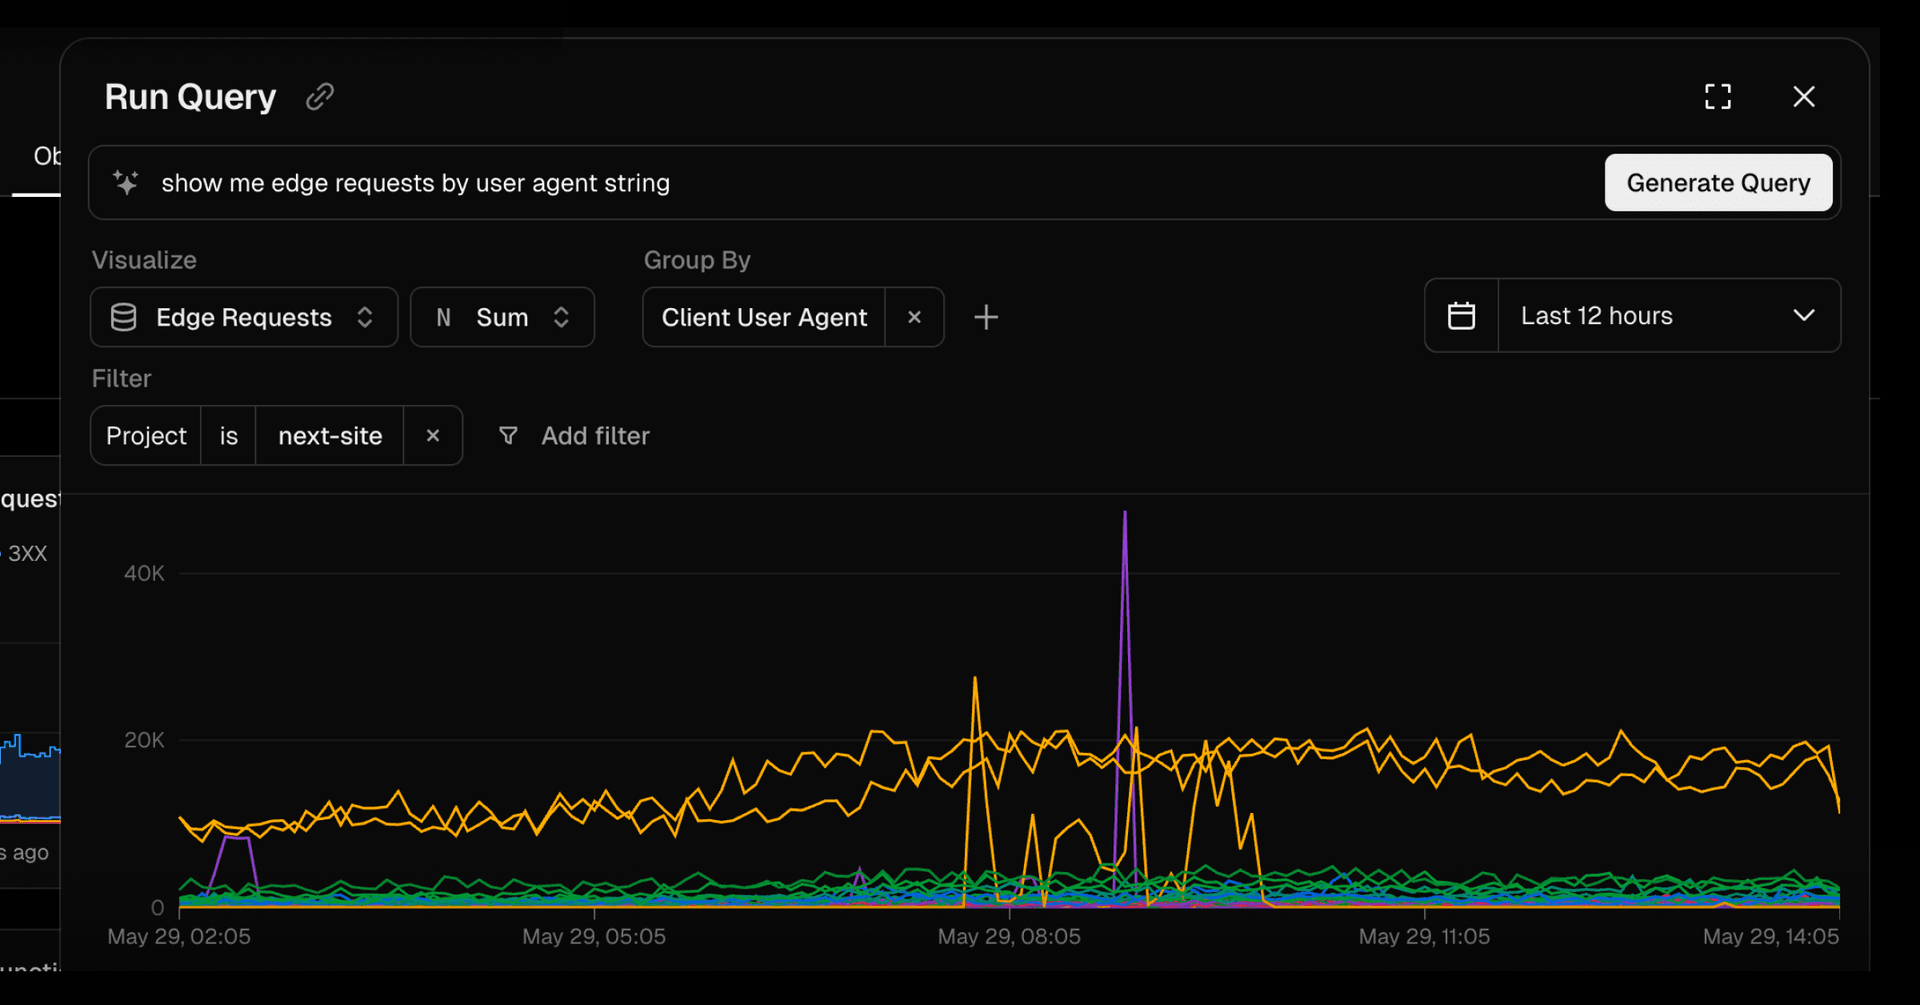This screenshot has height=1005, width=1920.
Task: Click the Generate Query button
Action: coord(1717,183)
